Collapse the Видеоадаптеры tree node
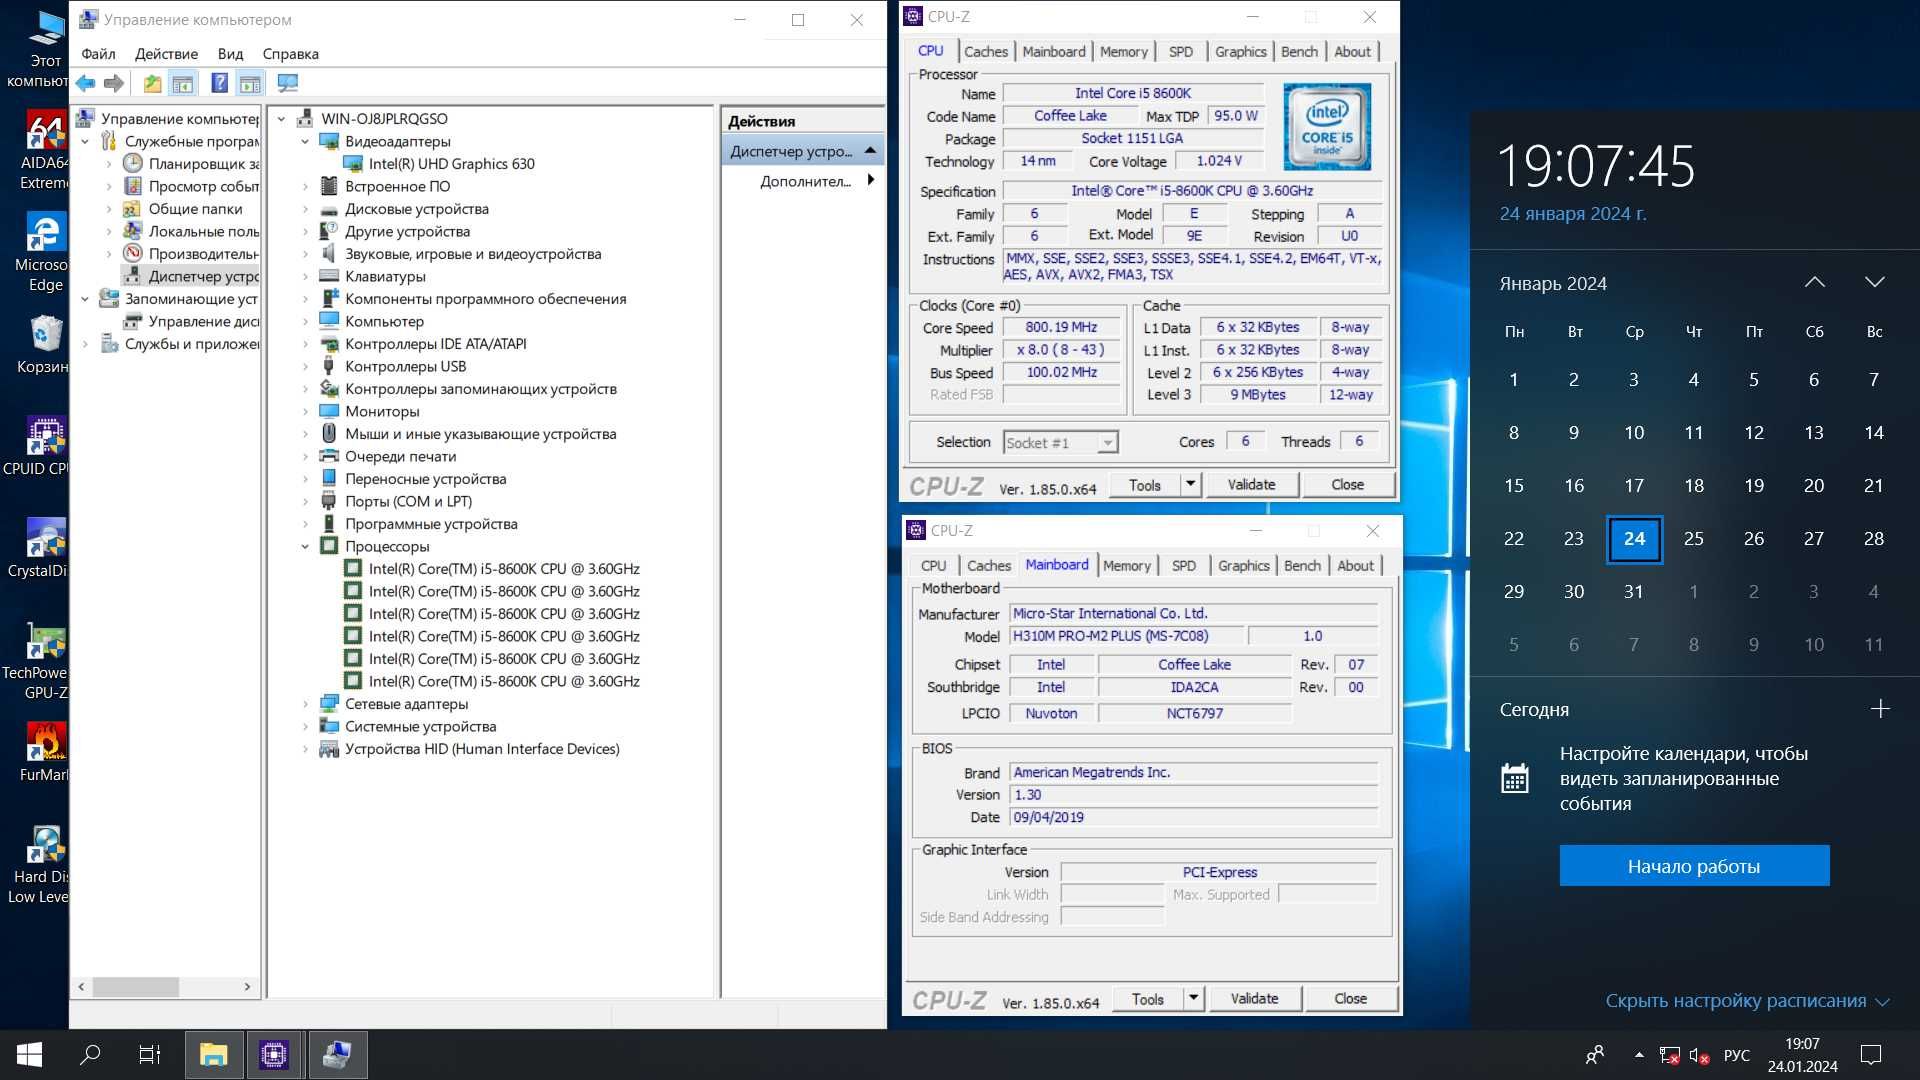Image resolution: width=1920 pixels, height=1080 pixels. (305, 141)
